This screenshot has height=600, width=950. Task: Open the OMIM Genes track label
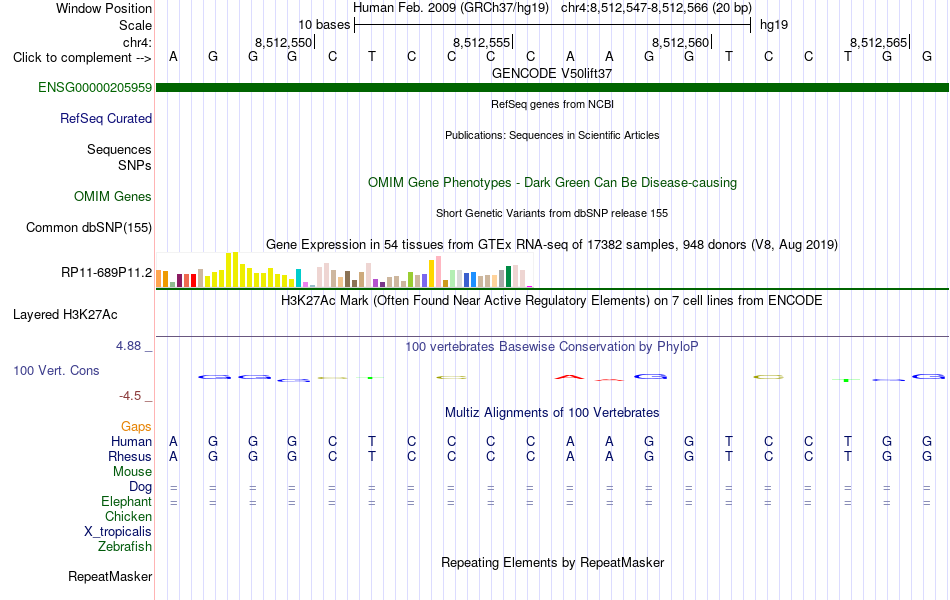coord(113,196)
